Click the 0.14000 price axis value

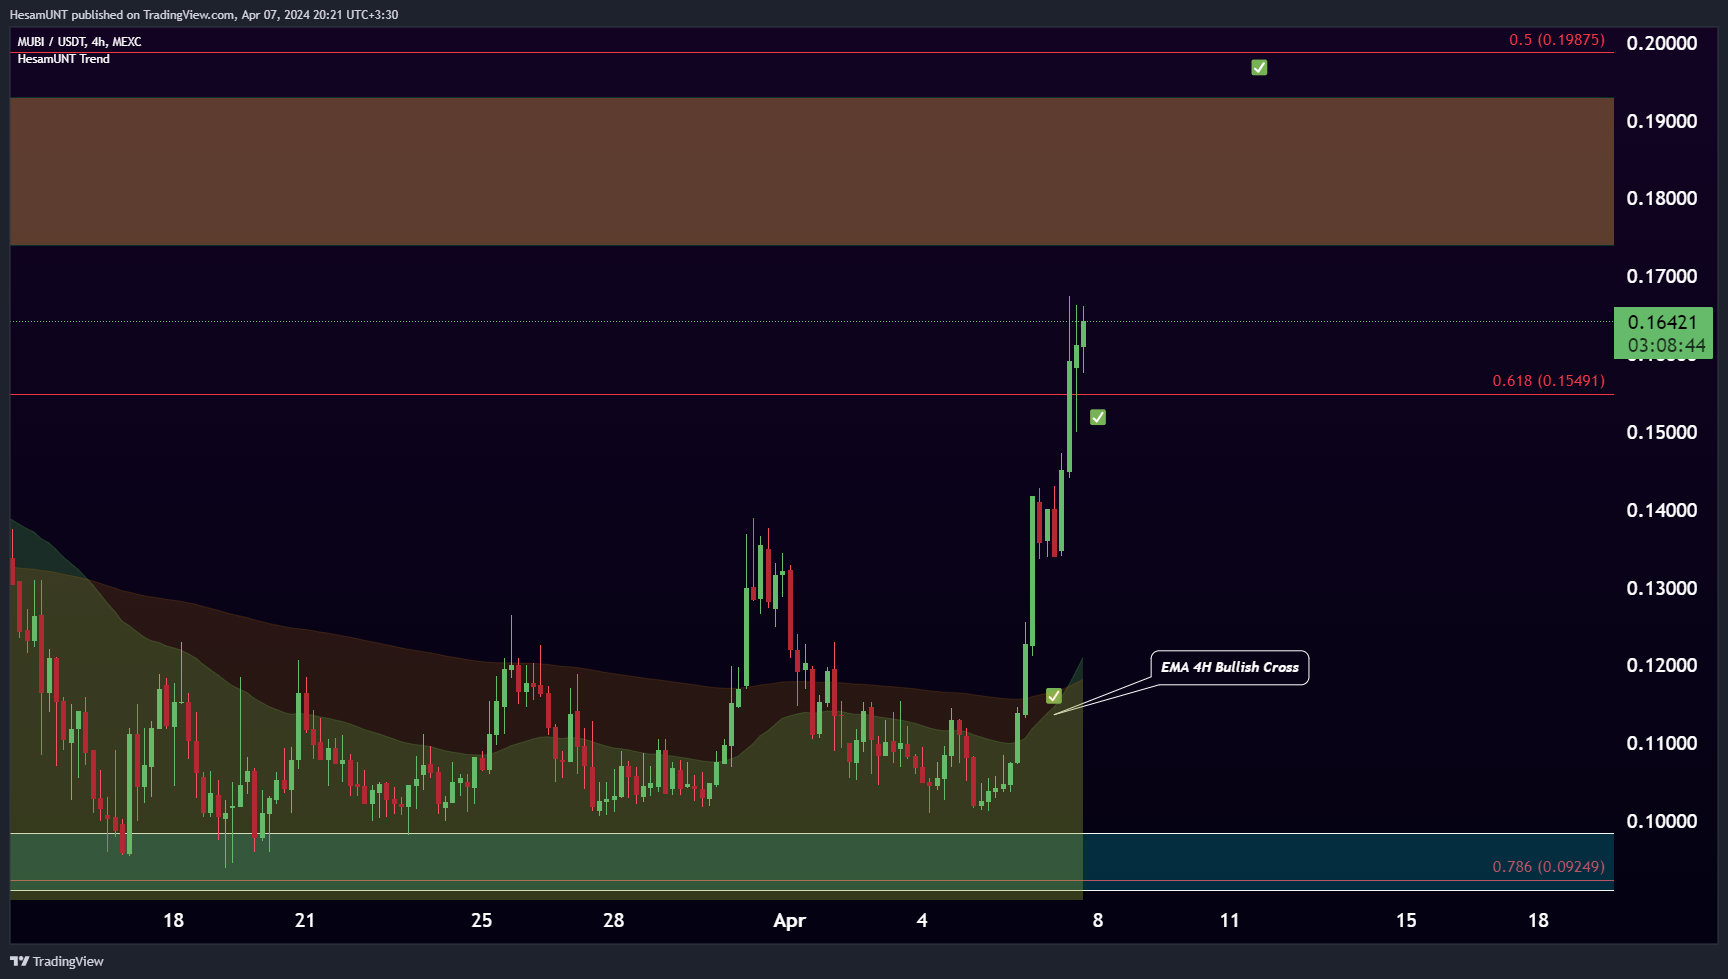[x=1661, y=510]
